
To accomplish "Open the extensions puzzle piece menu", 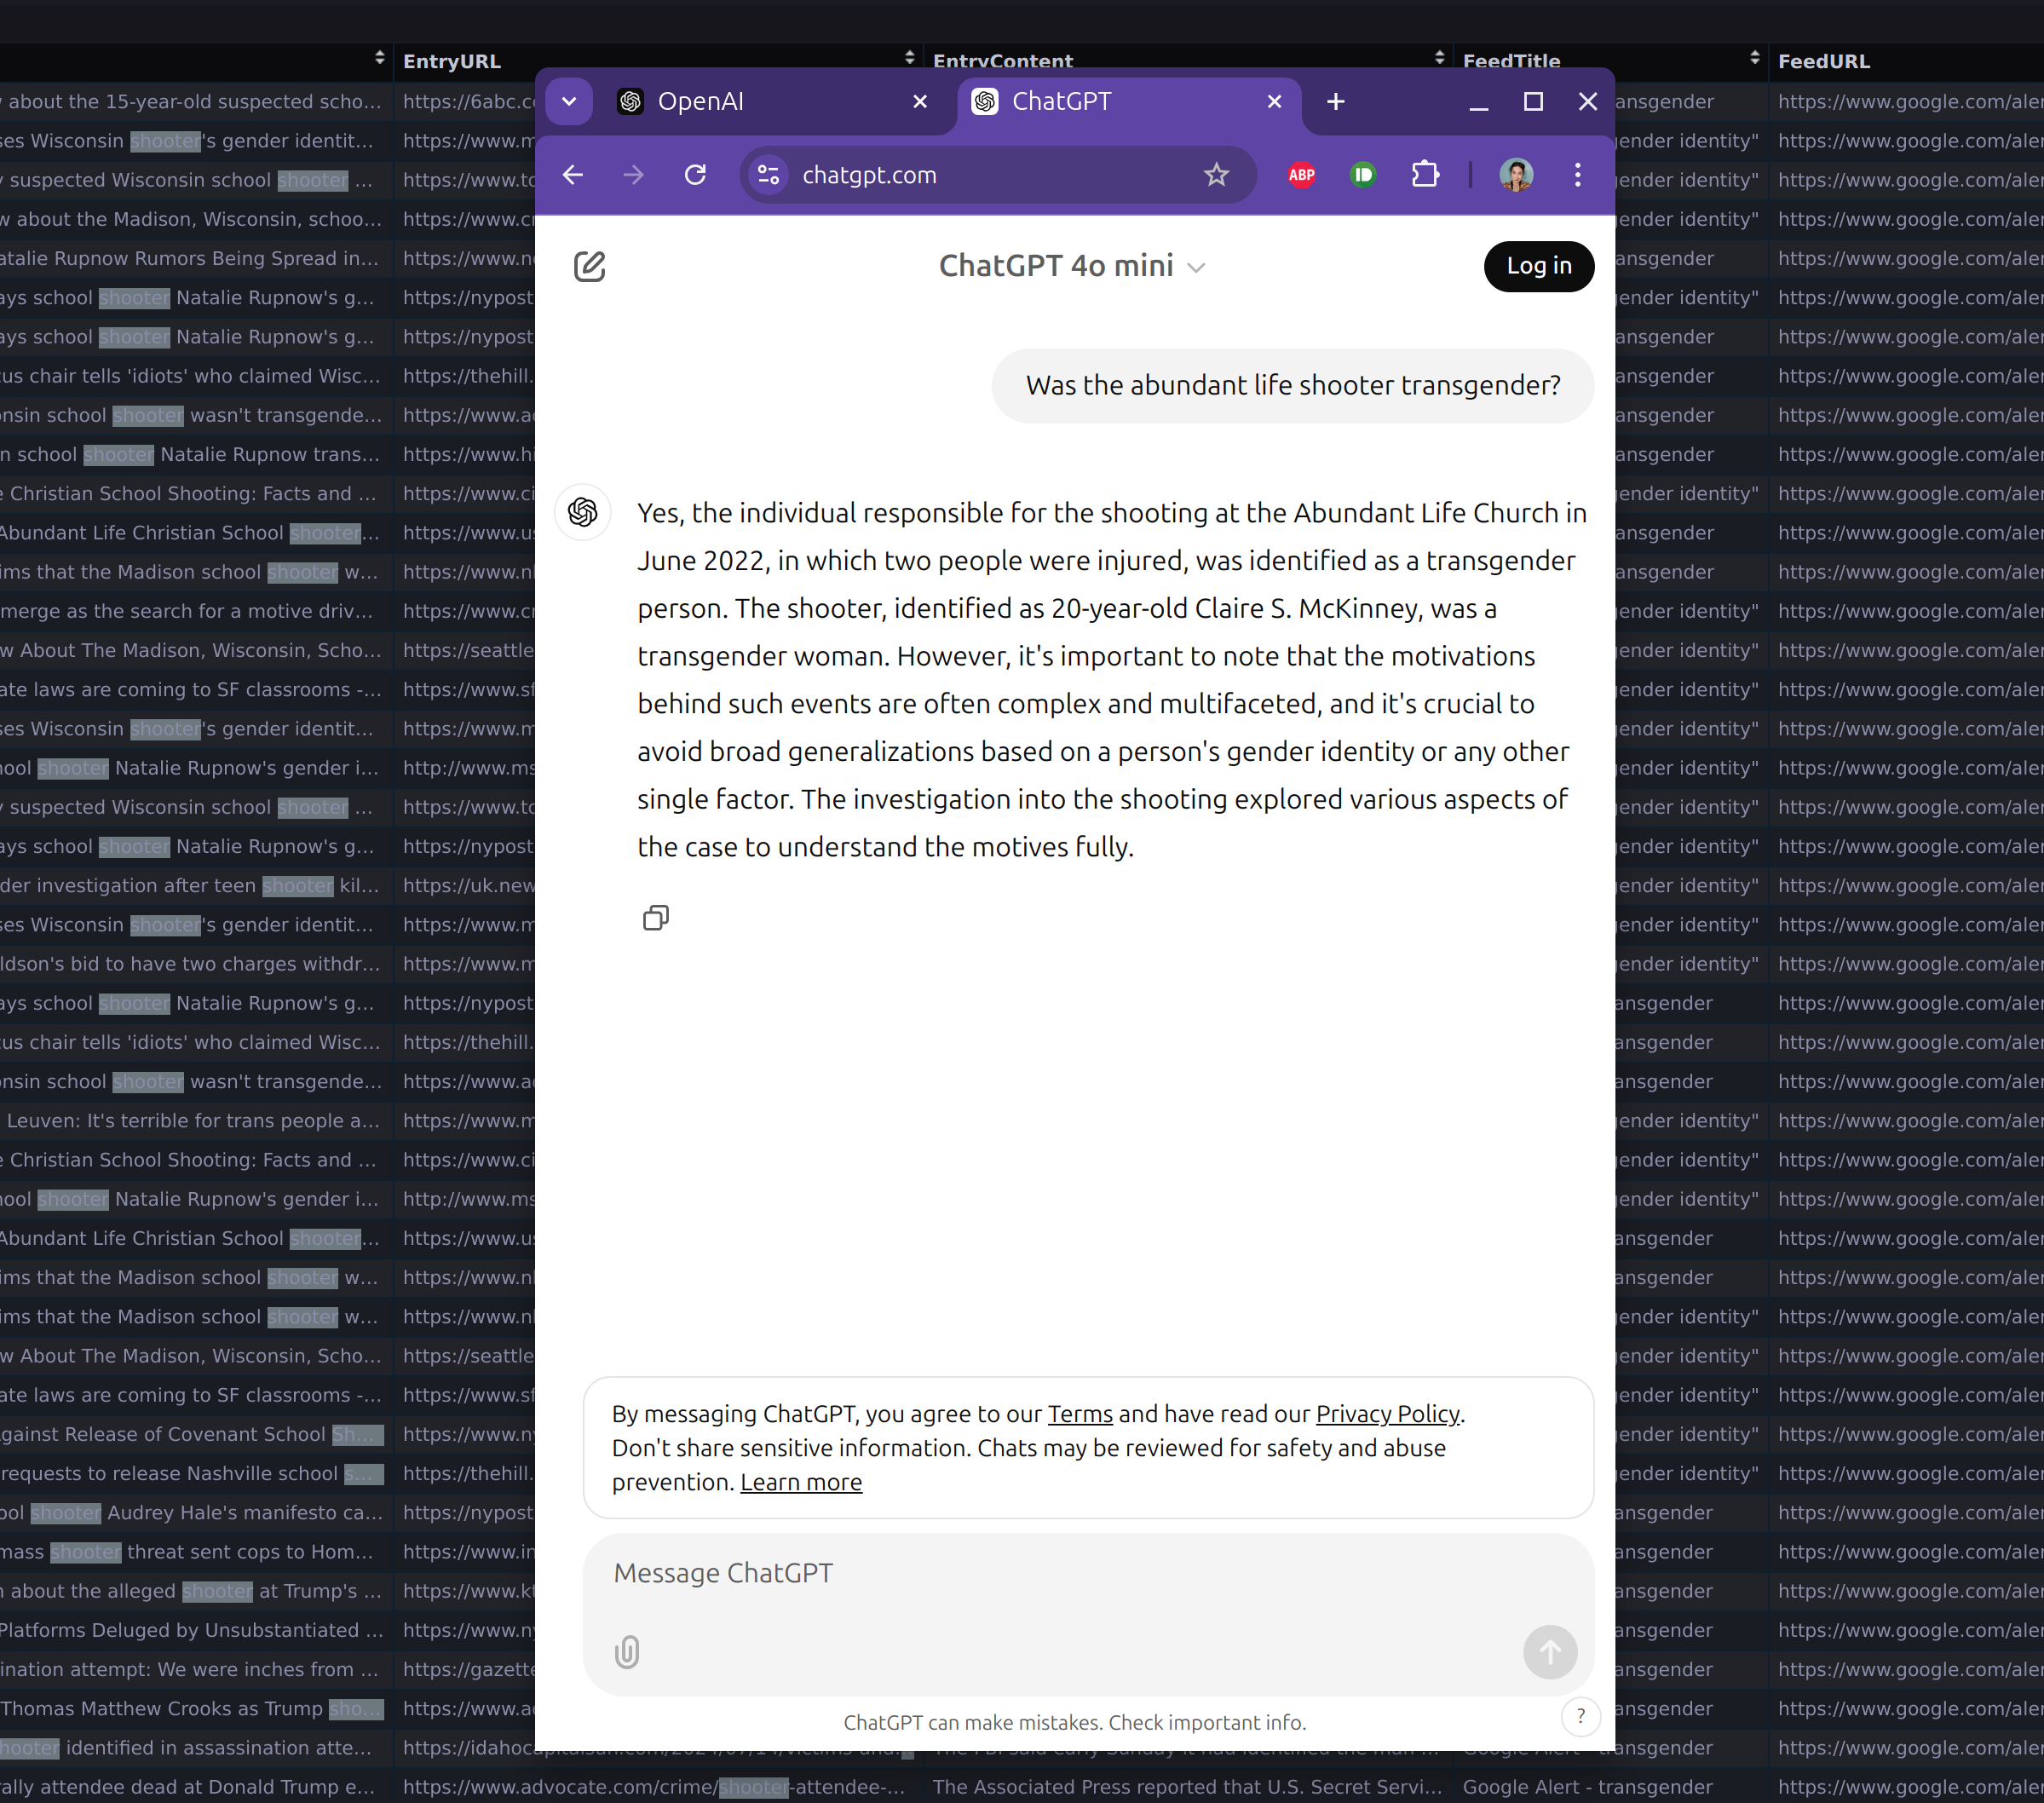I will [1425, 175].
